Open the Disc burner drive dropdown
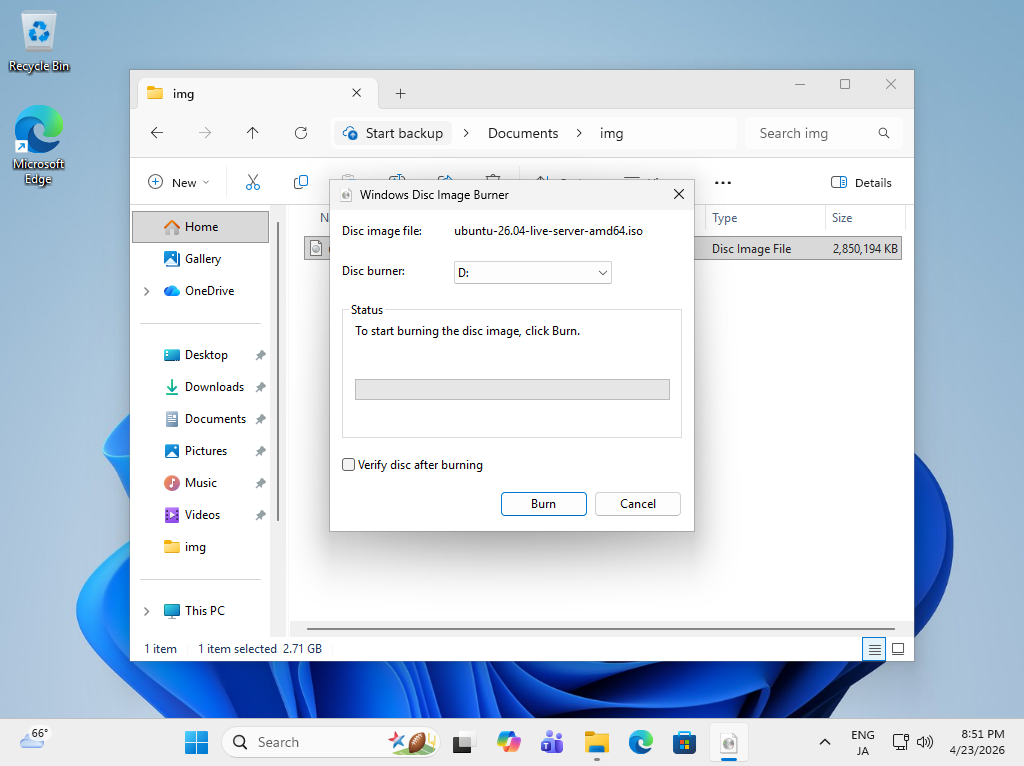This screenshot has width=1024, height=766. click(532, 272)
